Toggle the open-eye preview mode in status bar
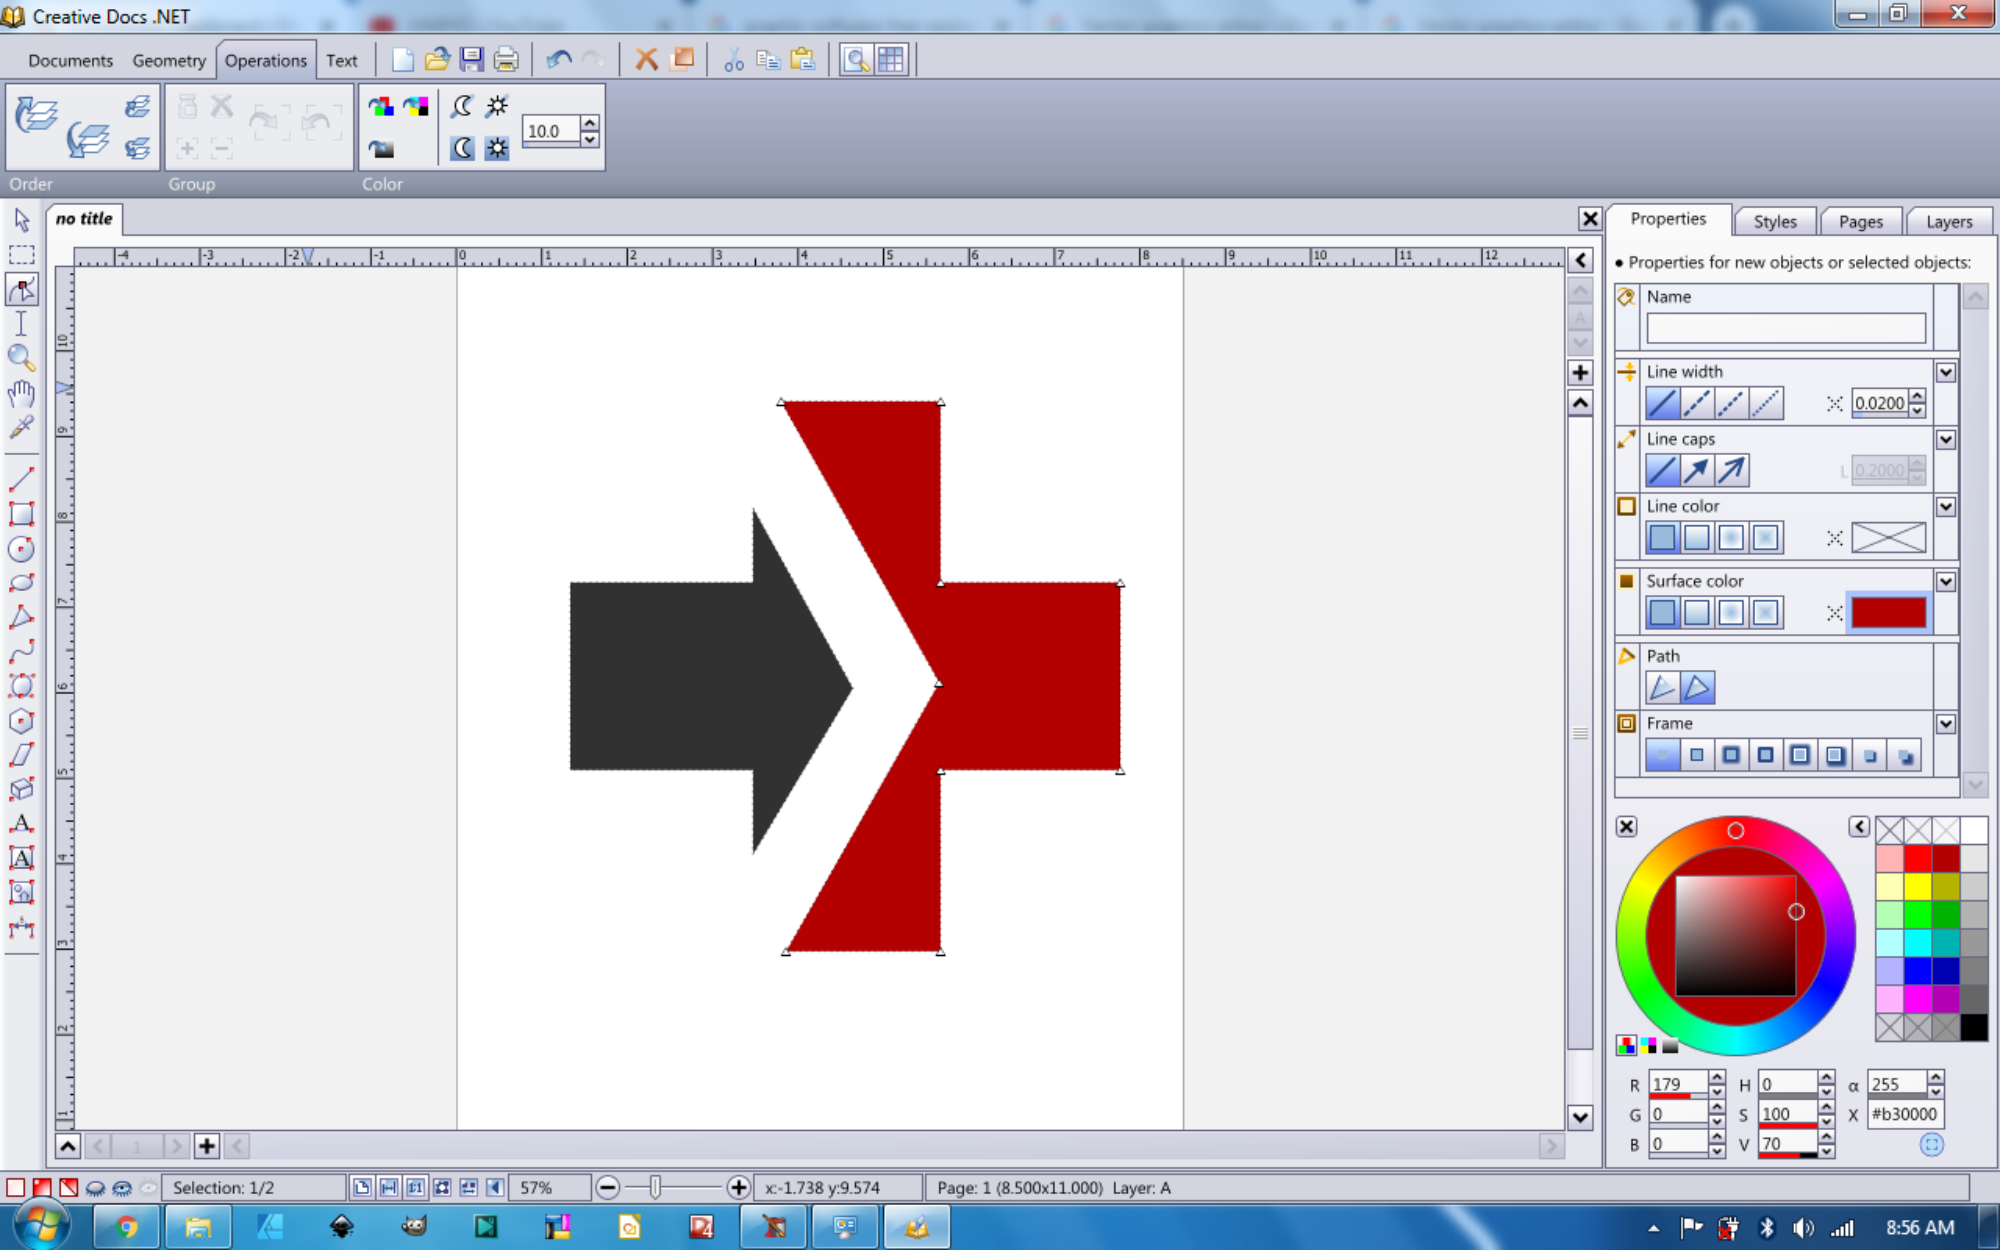 point(122,1188)
